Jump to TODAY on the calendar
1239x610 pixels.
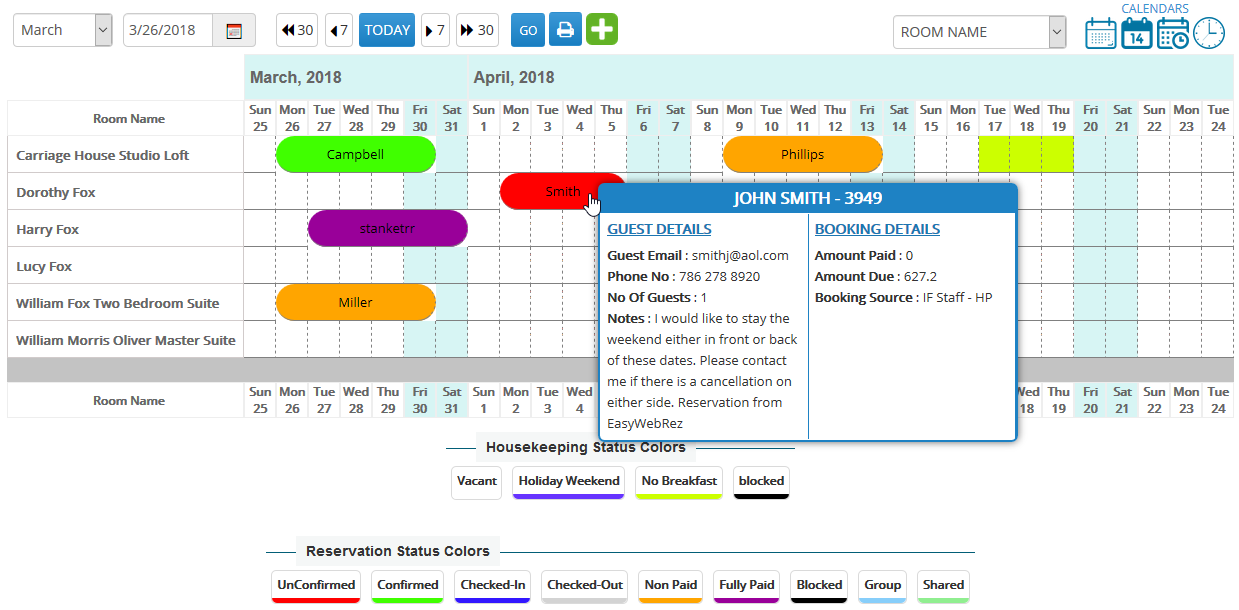[x=386, y=30]
